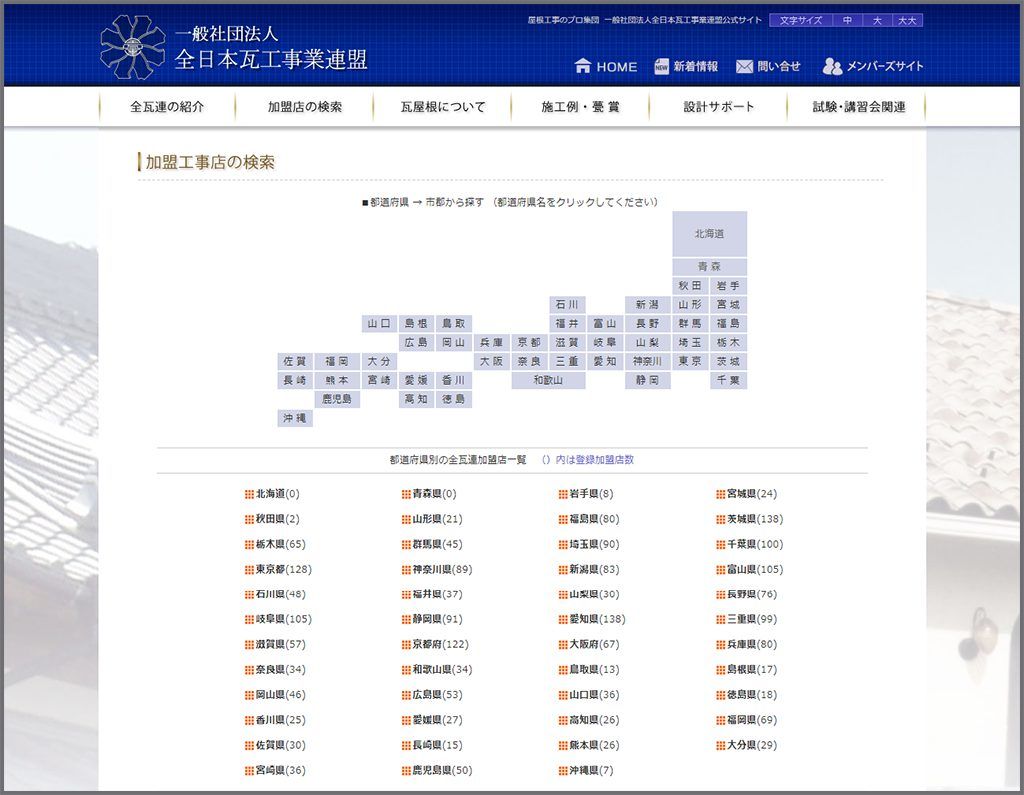Open the 宮城県(24) list link
Image resolution: width=1024 pixels, height=795 pixels.
coord(752,494)
